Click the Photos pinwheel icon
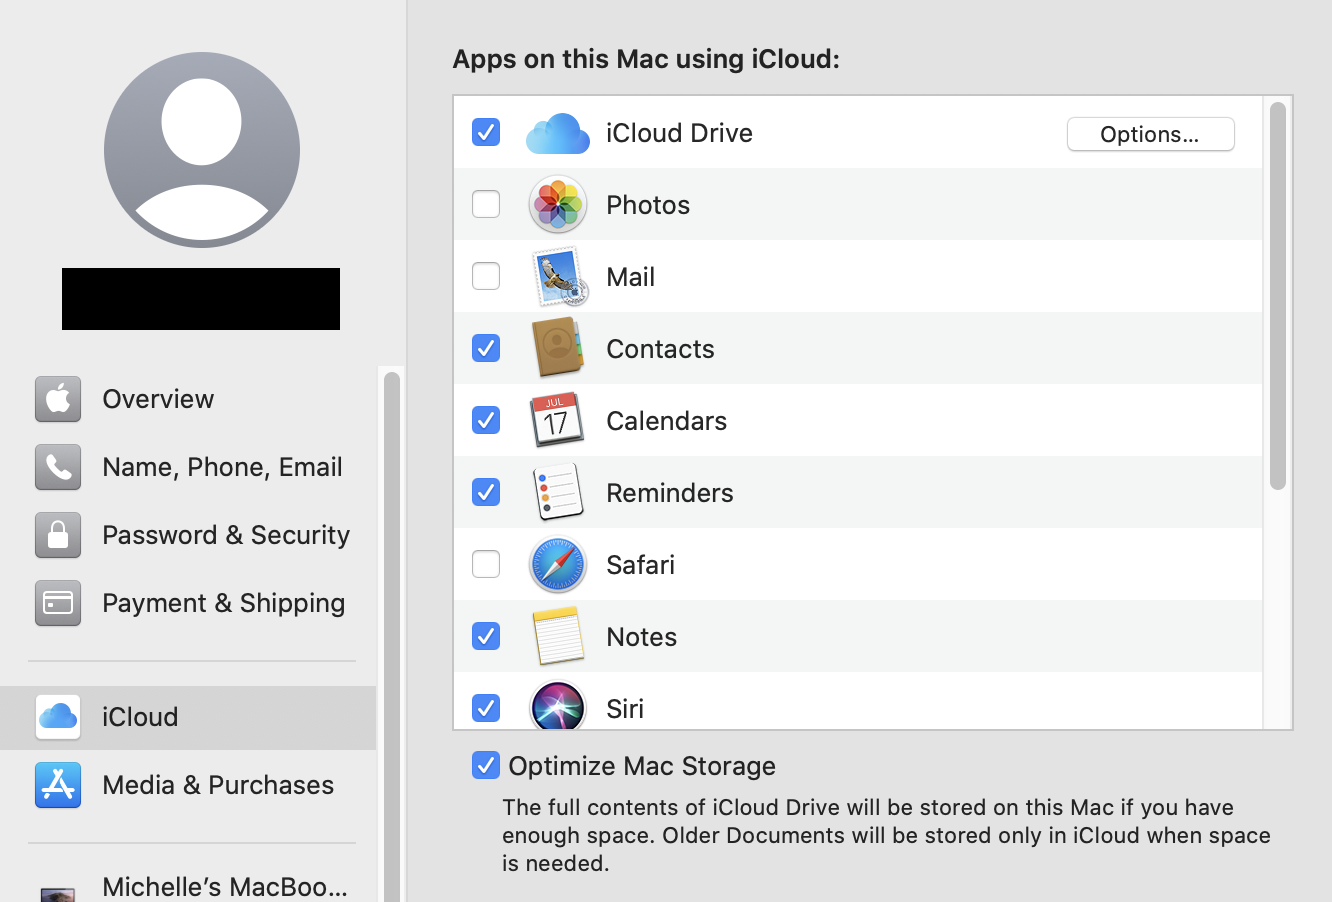Image resolution: width=1332 pixels, height=902 pixels. (x=557, y=204)
